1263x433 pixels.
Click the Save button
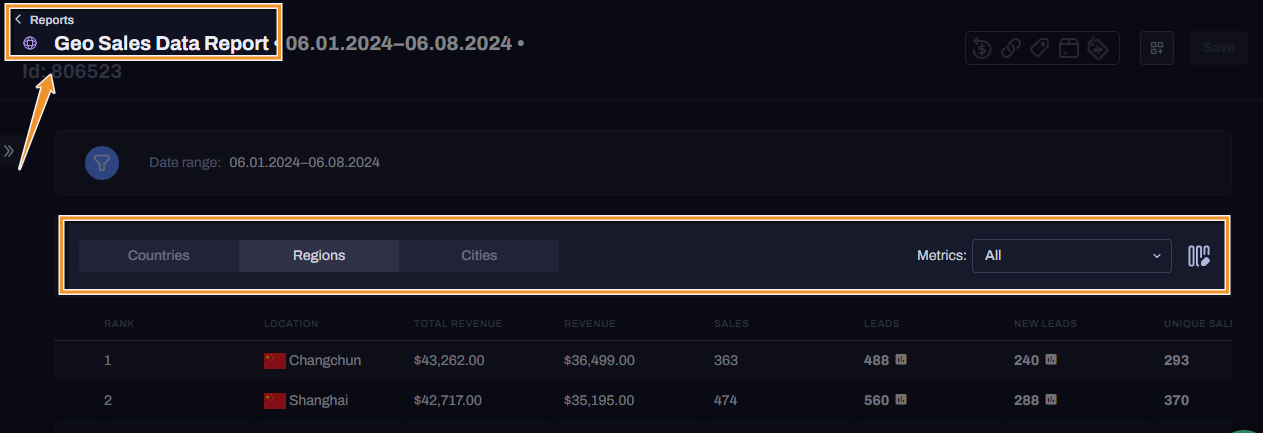coord(1218,48)
